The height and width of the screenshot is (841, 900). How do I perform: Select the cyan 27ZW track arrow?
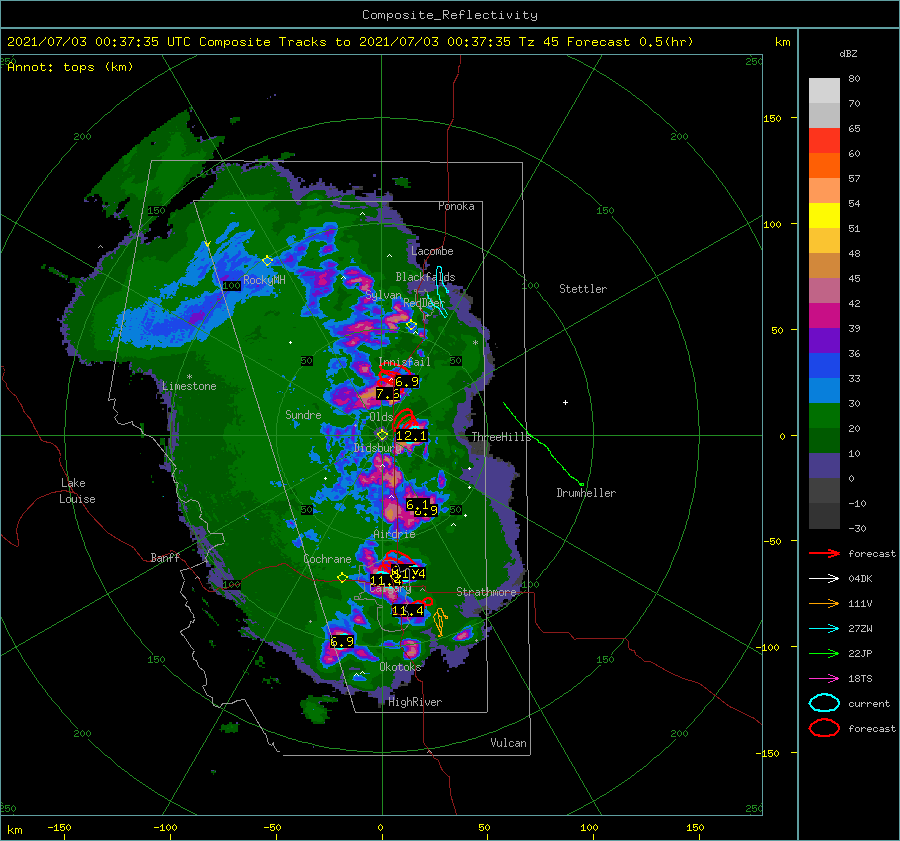(824, 629)
